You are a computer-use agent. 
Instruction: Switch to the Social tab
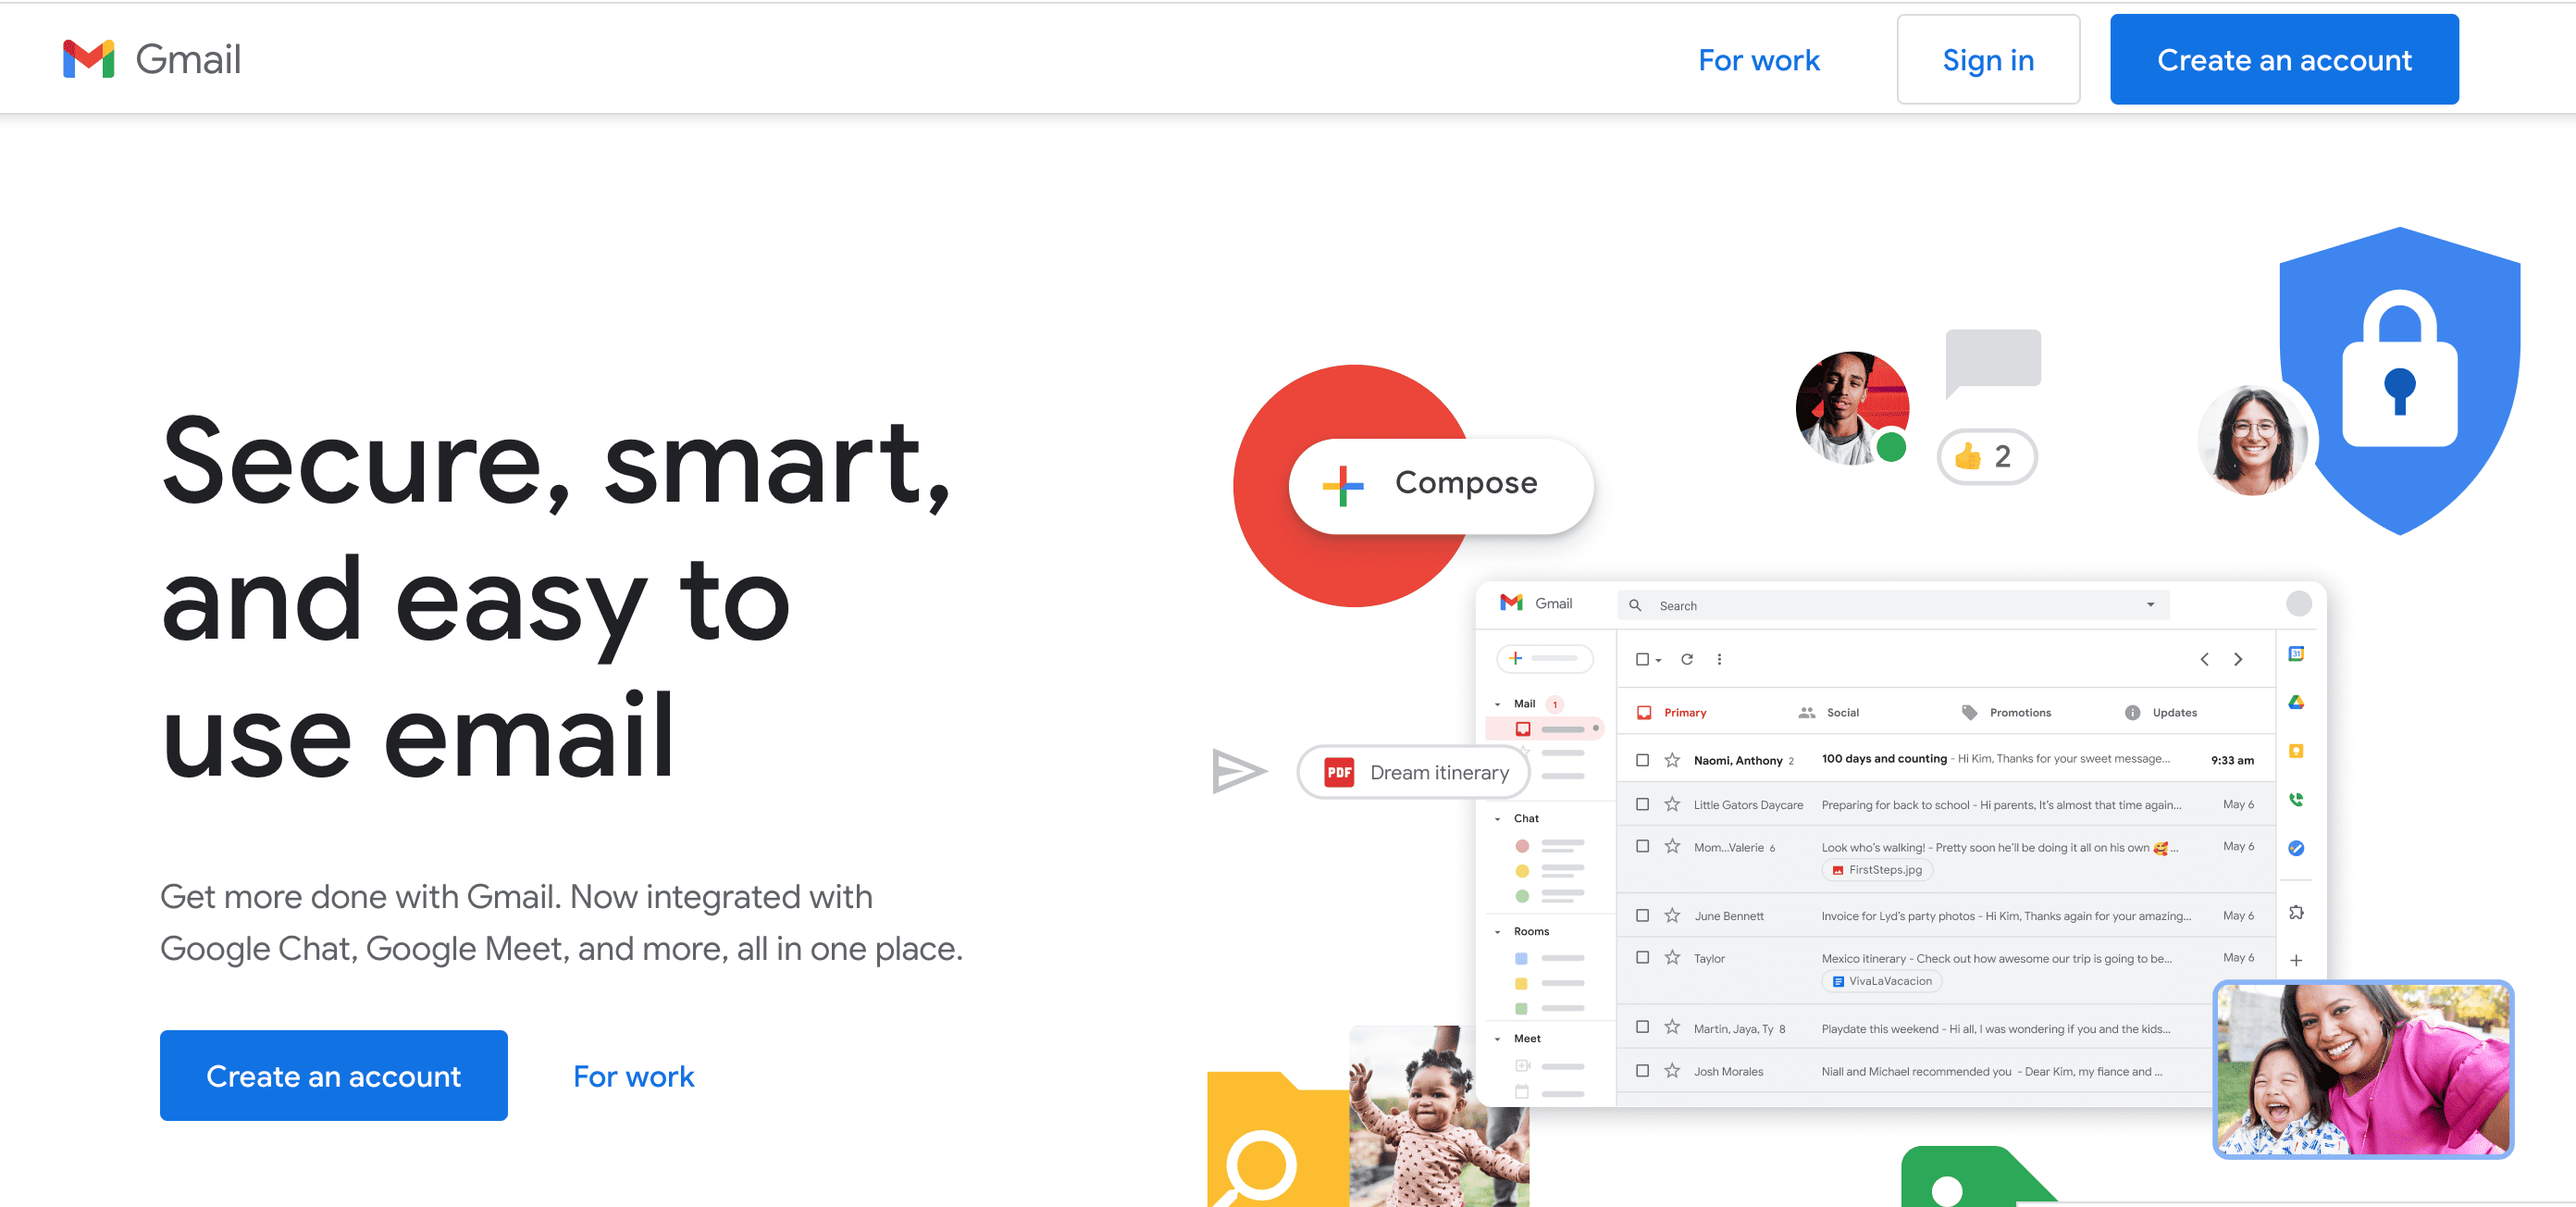(1828, 712)
